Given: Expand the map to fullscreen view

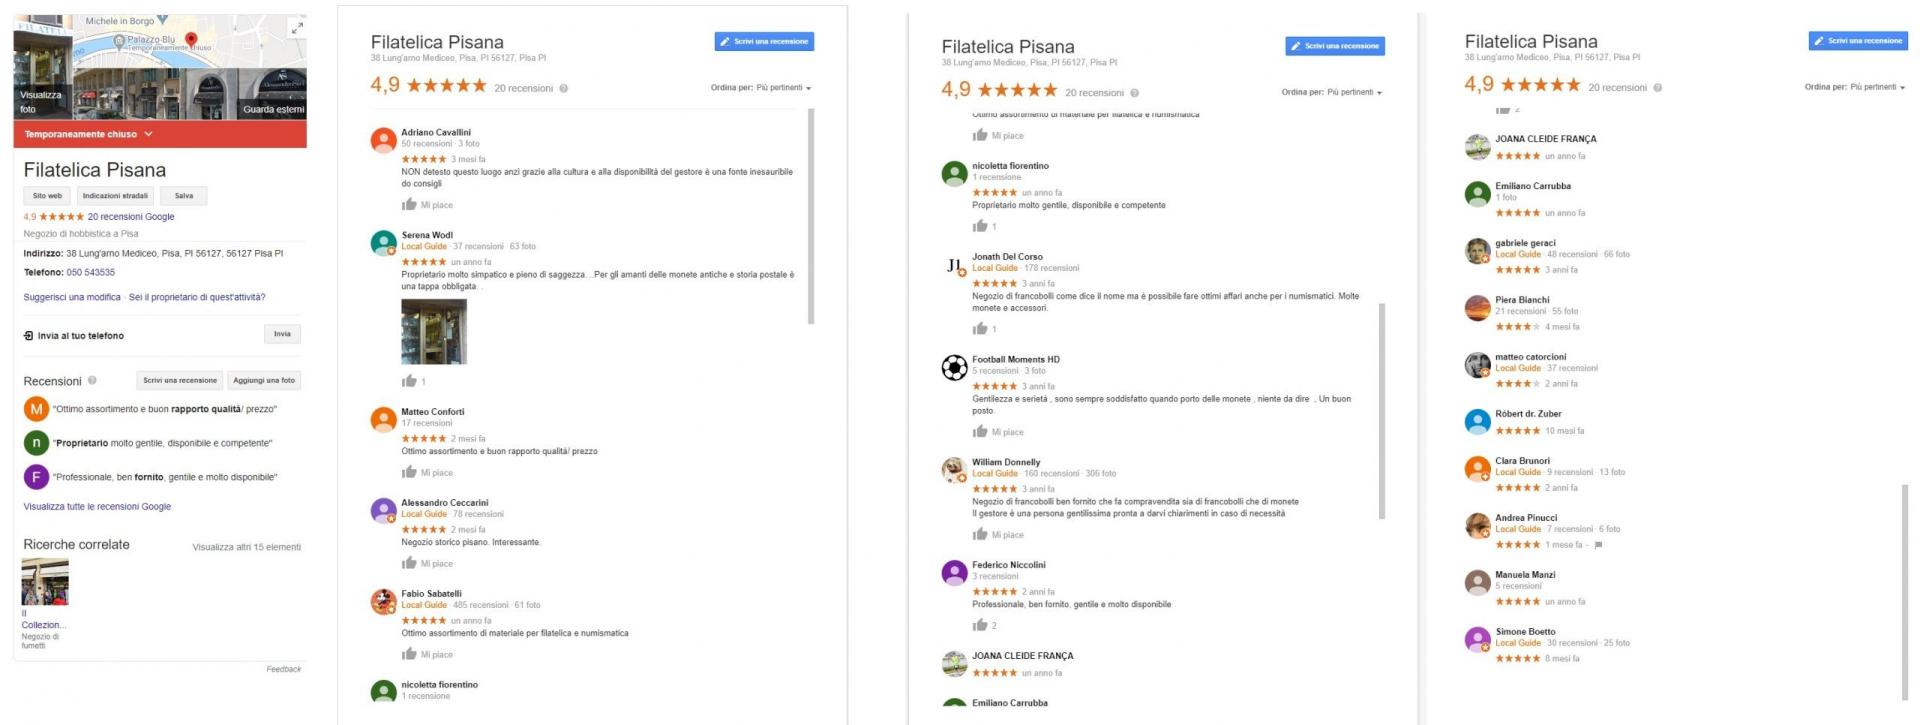Looking at the screenshot, I should click(297, 29).
